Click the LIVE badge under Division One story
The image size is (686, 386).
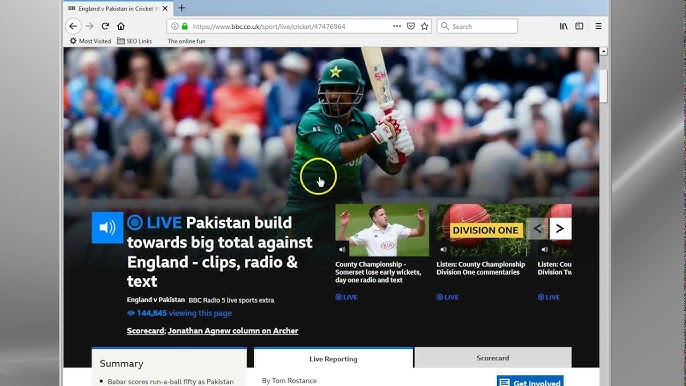pos(447,297)
